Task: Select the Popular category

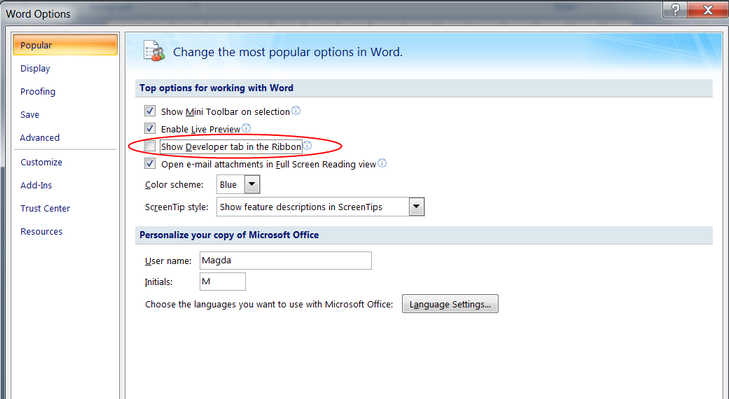Action: tap(65, 45)
